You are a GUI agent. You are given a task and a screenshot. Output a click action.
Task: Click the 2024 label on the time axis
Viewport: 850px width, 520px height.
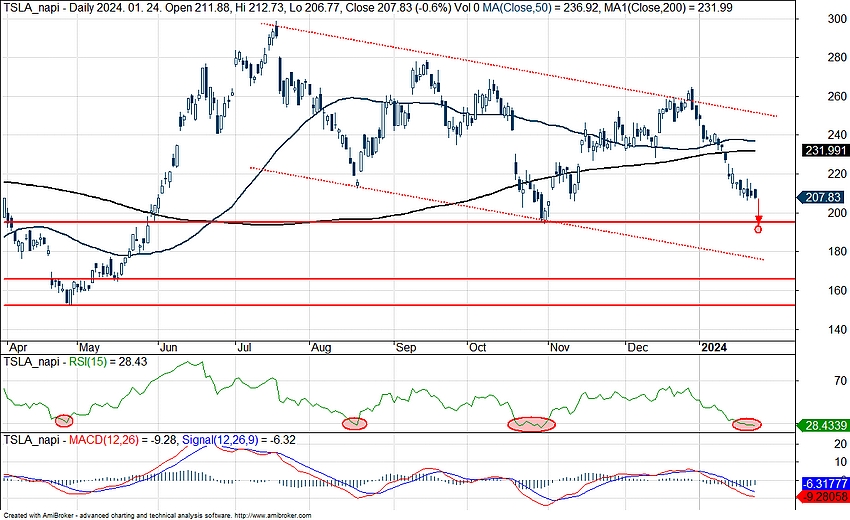(x=714, y=348)
